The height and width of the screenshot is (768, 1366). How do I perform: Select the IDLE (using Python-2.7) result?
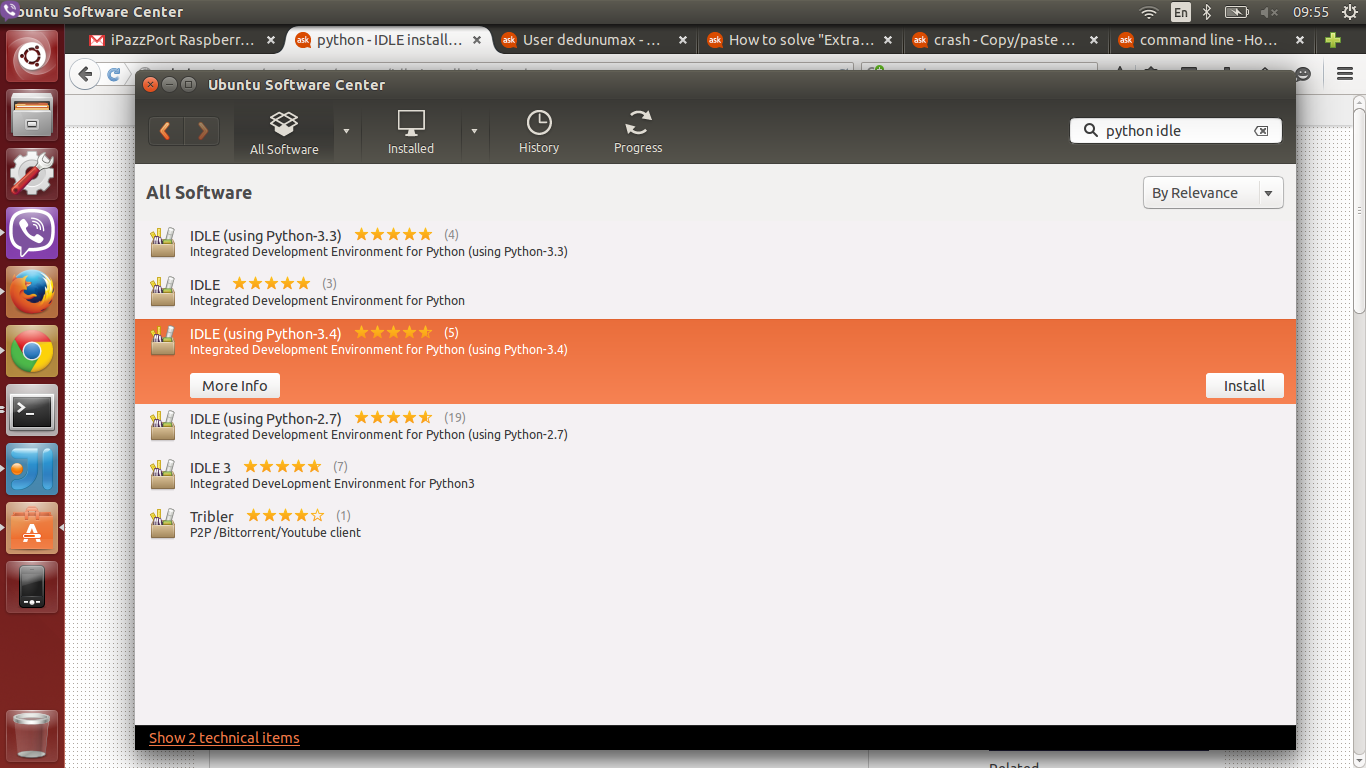[x=715, y=426]
